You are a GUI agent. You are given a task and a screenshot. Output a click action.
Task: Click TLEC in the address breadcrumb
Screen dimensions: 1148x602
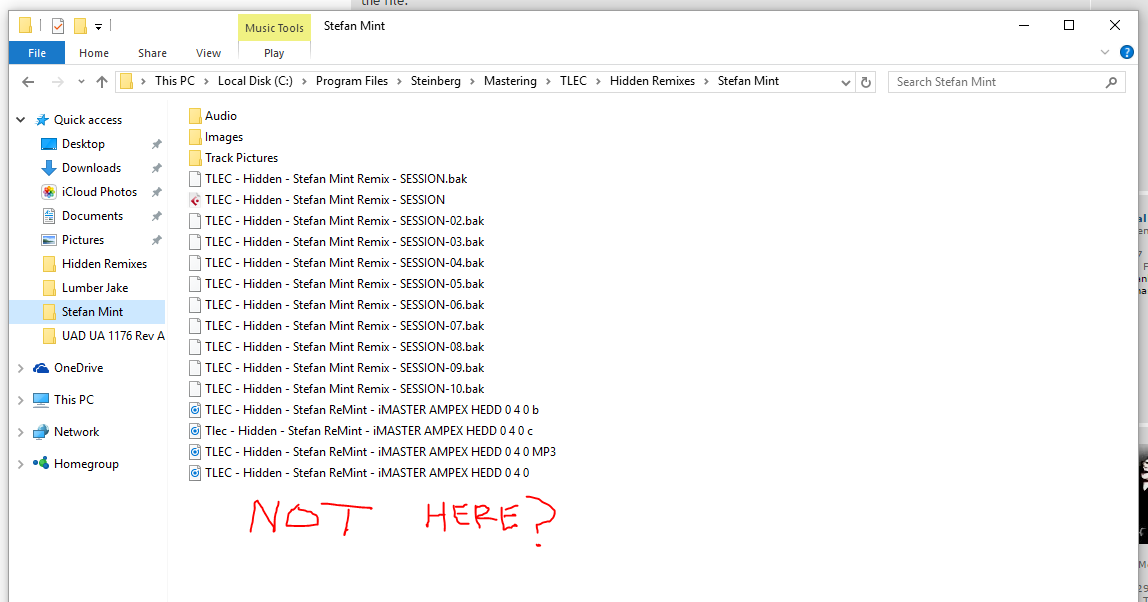[573, 81]
